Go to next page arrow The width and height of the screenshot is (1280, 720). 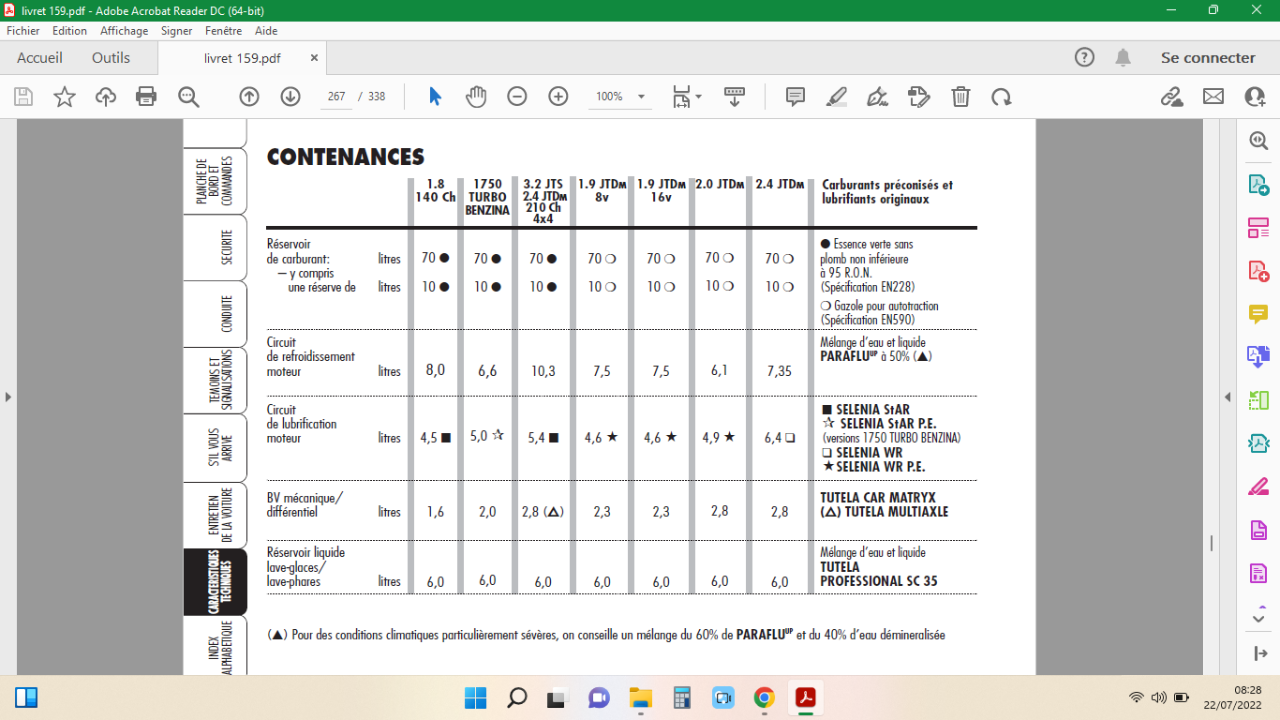pos(290,97)
